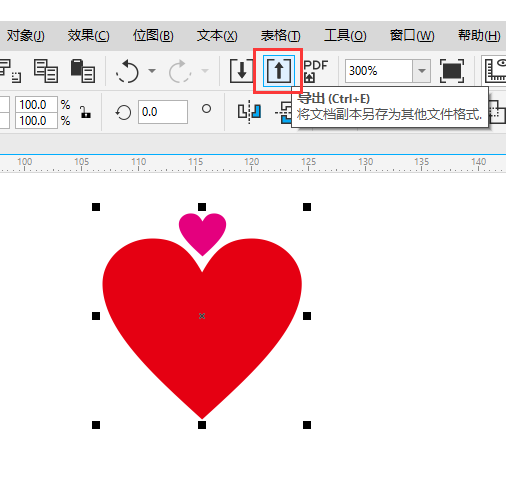Click the Publish to PDF icon
The height and width of the screenshot is (502, 506).
(315, 71)
